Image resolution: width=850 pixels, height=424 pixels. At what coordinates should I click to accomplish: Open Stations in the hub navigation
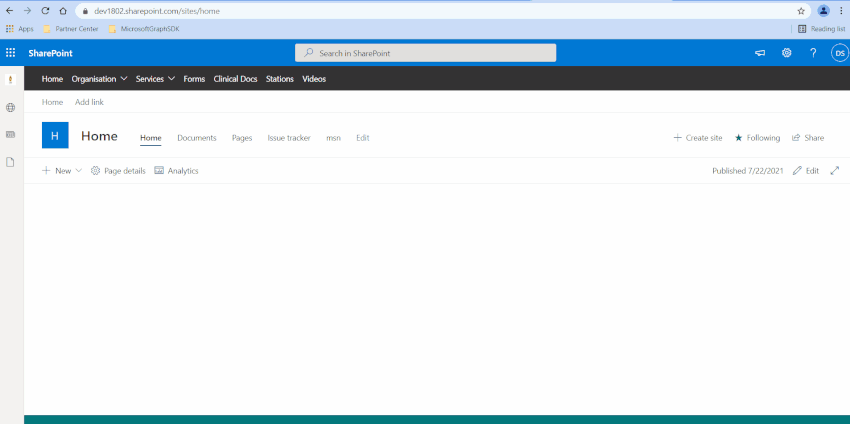280,79
